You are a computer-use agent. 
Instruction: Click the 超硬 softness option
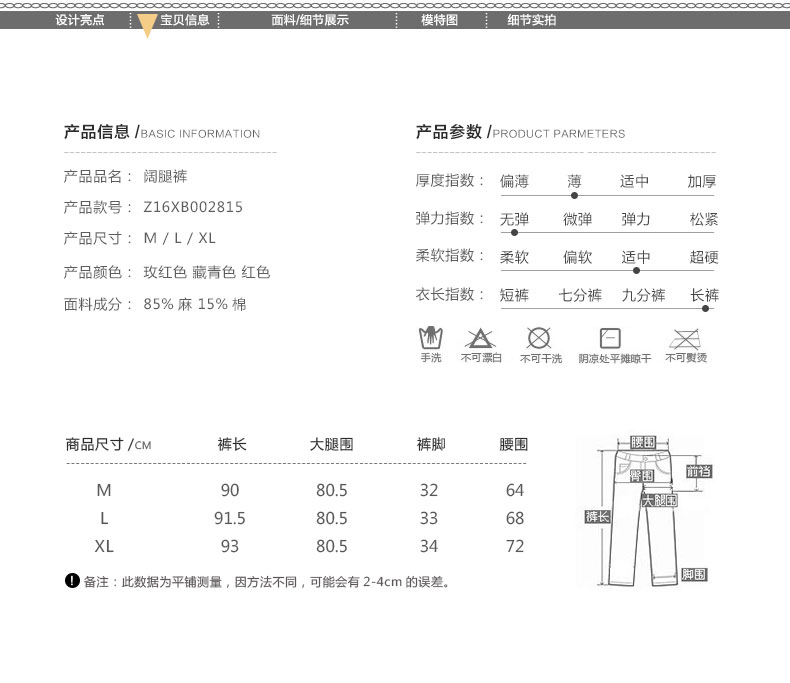point(704,257)
